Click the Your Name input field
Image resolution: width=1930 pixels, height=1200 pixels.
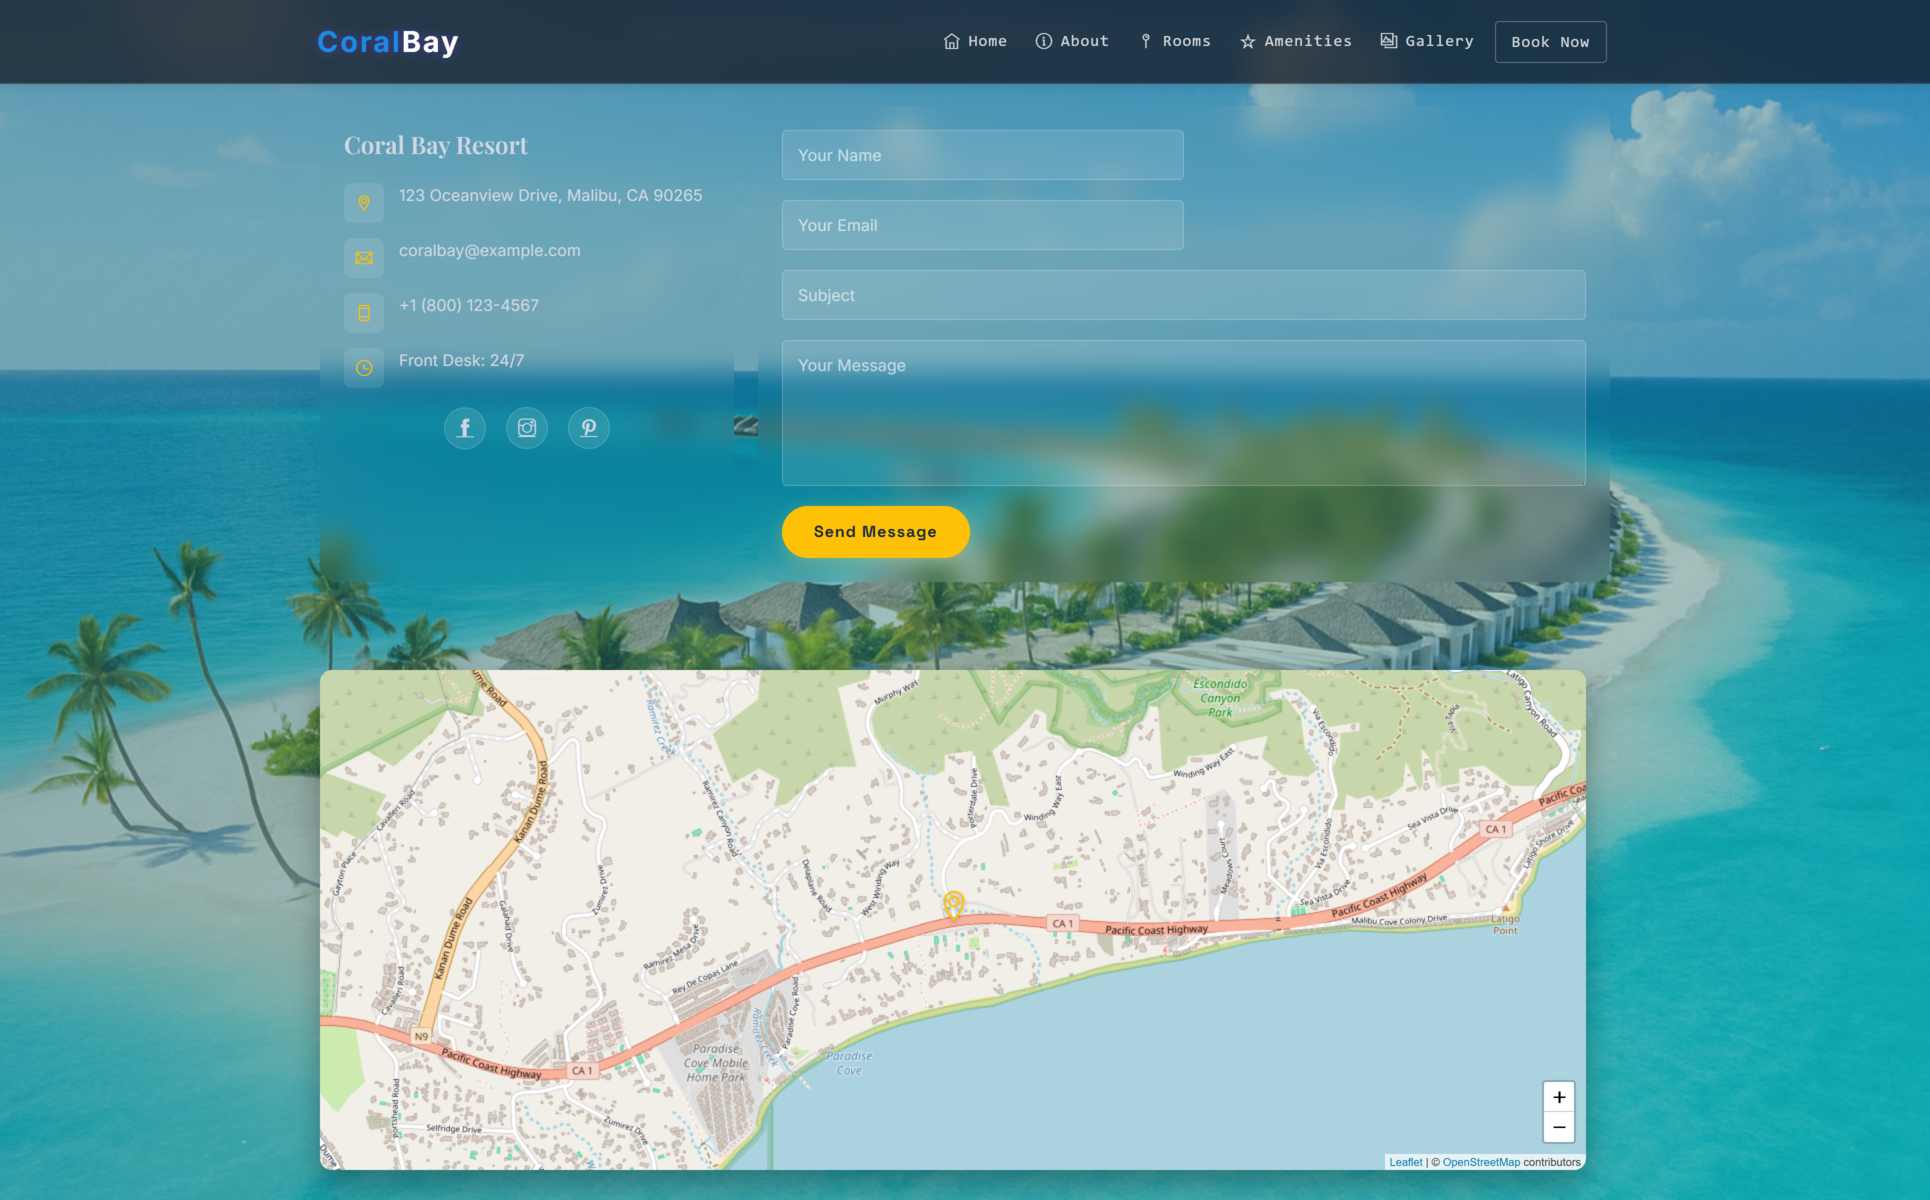click(x=982, y=155)
